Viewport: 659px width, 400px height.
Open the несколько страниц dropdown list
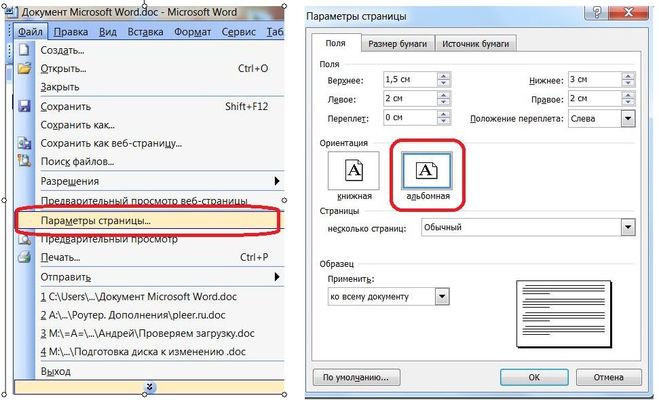pos(627,229)
